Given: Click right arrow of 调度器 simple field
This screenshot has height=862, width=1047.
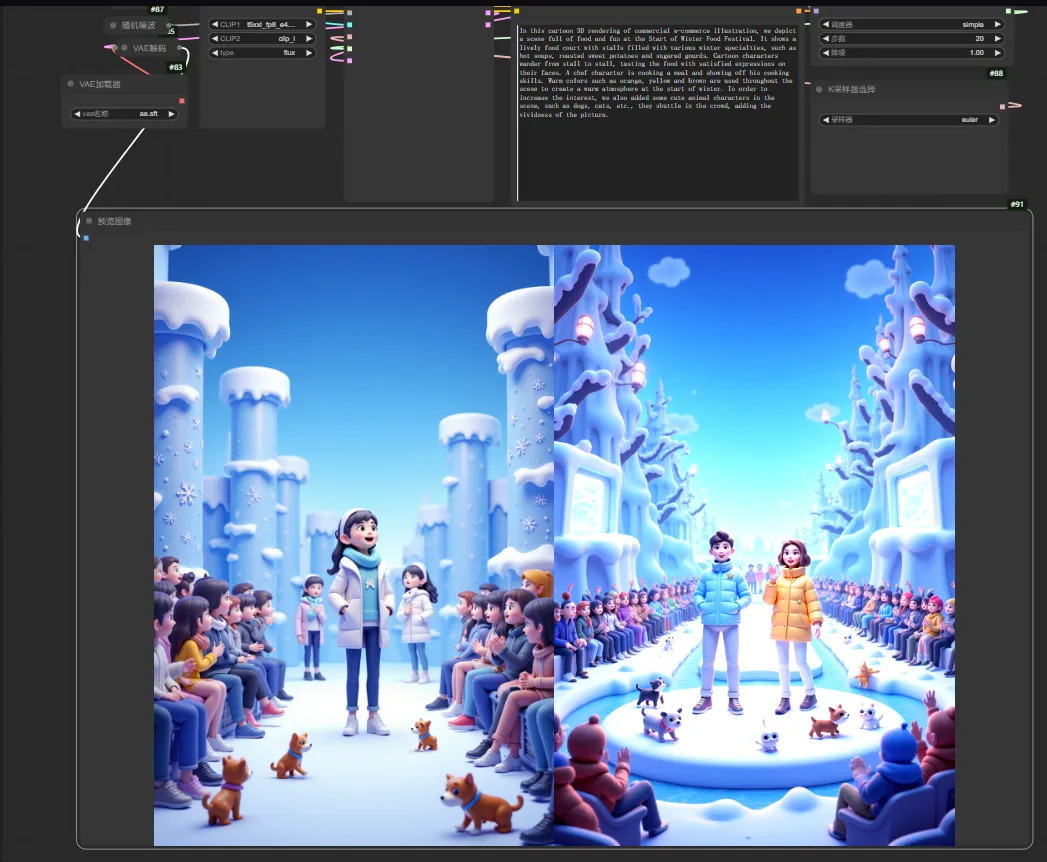Looking at the screenshot, I should click(996, 24).
